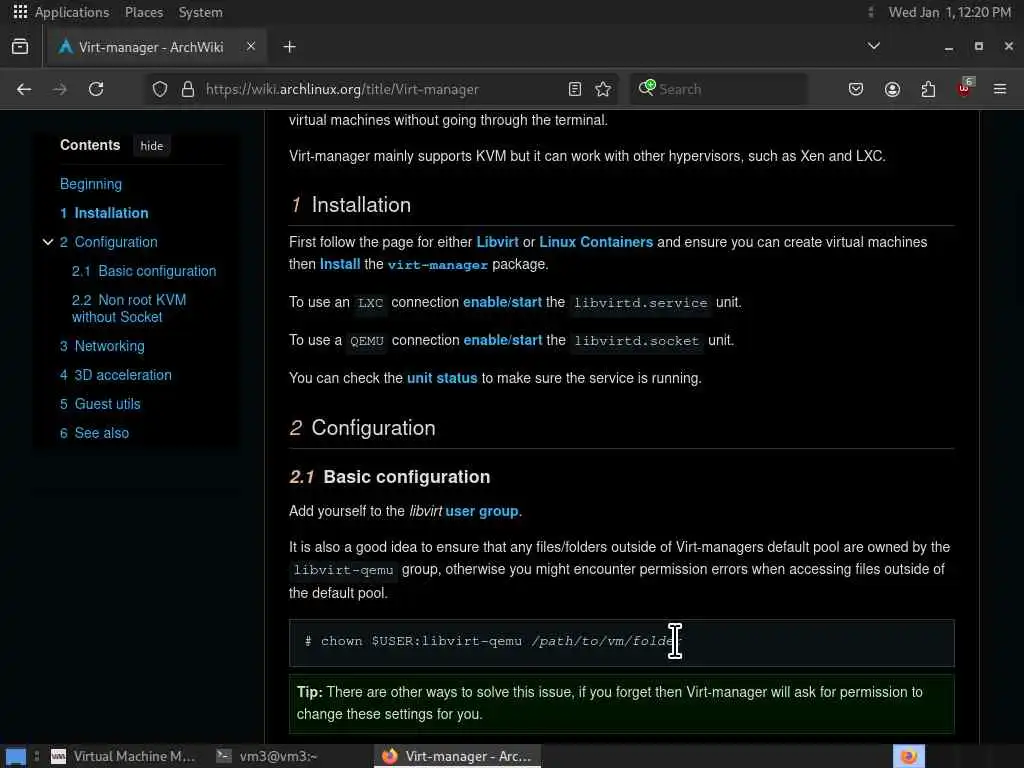Click the clock showing Wed Jan 1, 12:20 PM
The height and width of the screenshot is (768, 1024).
point(950,12)
